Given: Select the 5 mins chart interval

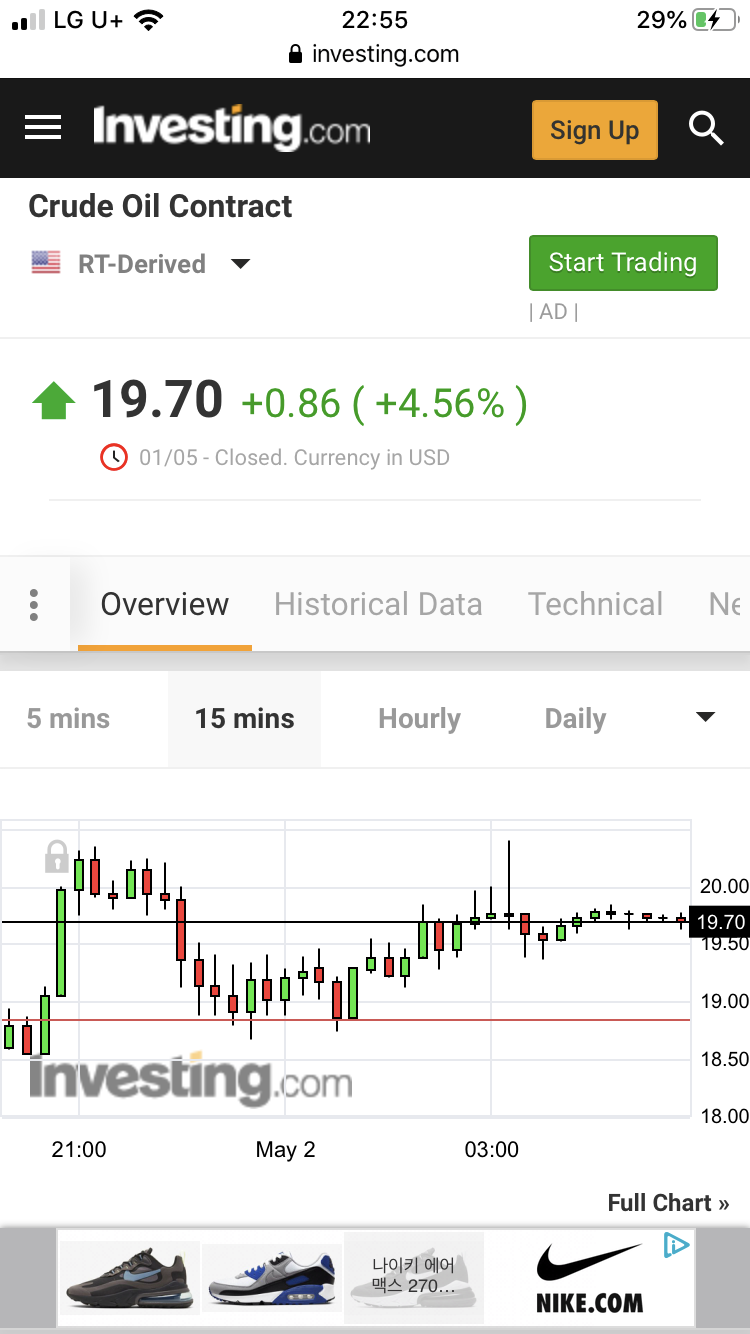Looking at the screenshot, I should pos(68,719).
